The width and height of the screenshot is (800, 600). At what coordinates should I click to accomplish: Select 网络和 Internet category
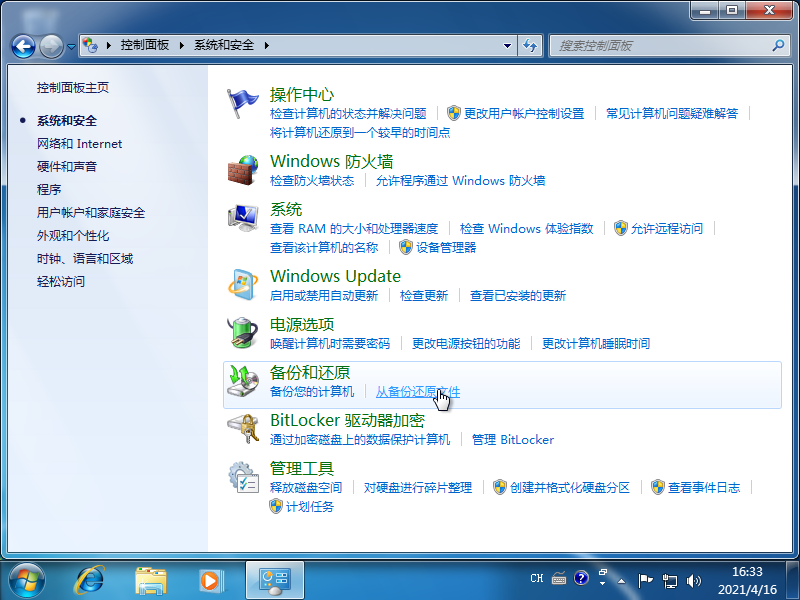click(80, 144)
